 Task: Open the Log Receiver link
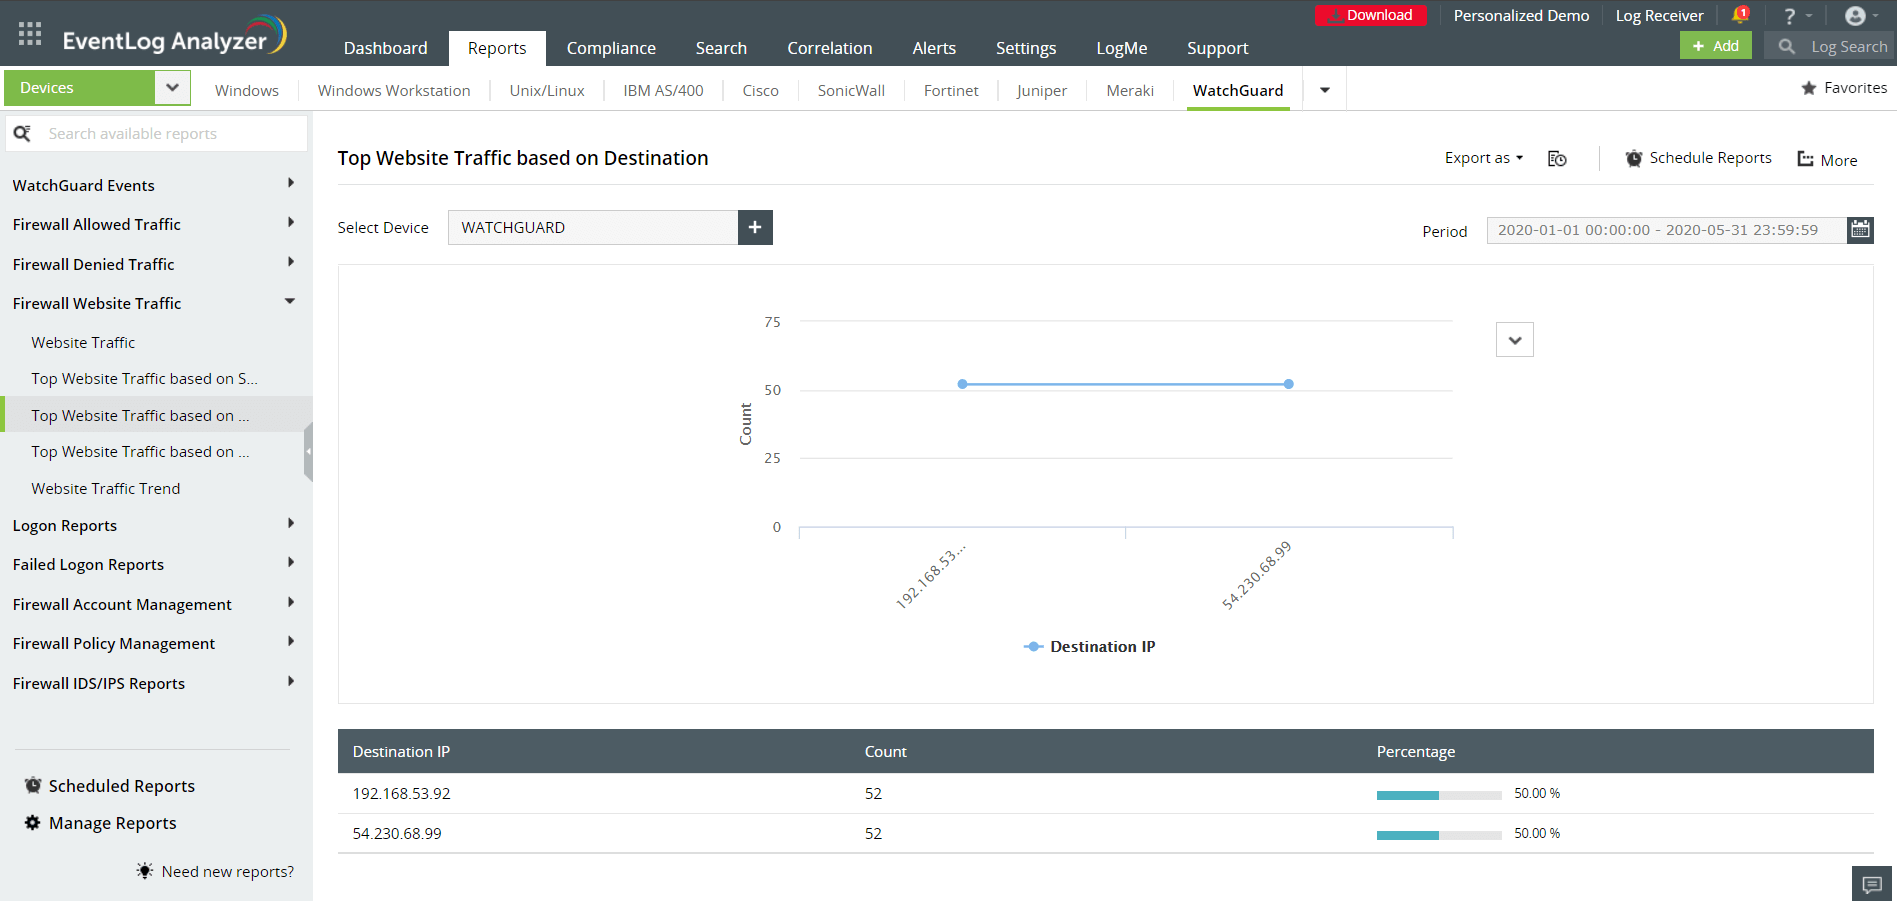click(x=1659, y=15)
